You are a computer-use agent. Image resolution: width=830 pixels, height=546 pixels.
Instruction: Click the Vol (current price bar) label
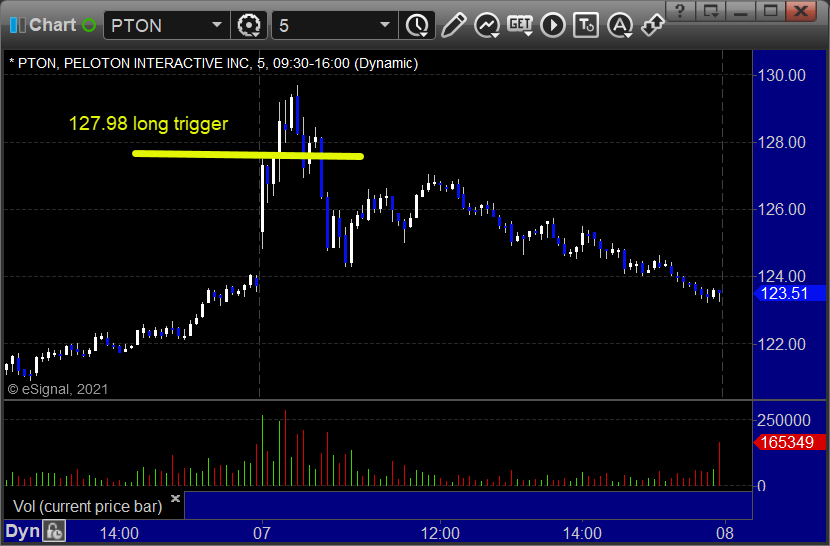(88, 506)
